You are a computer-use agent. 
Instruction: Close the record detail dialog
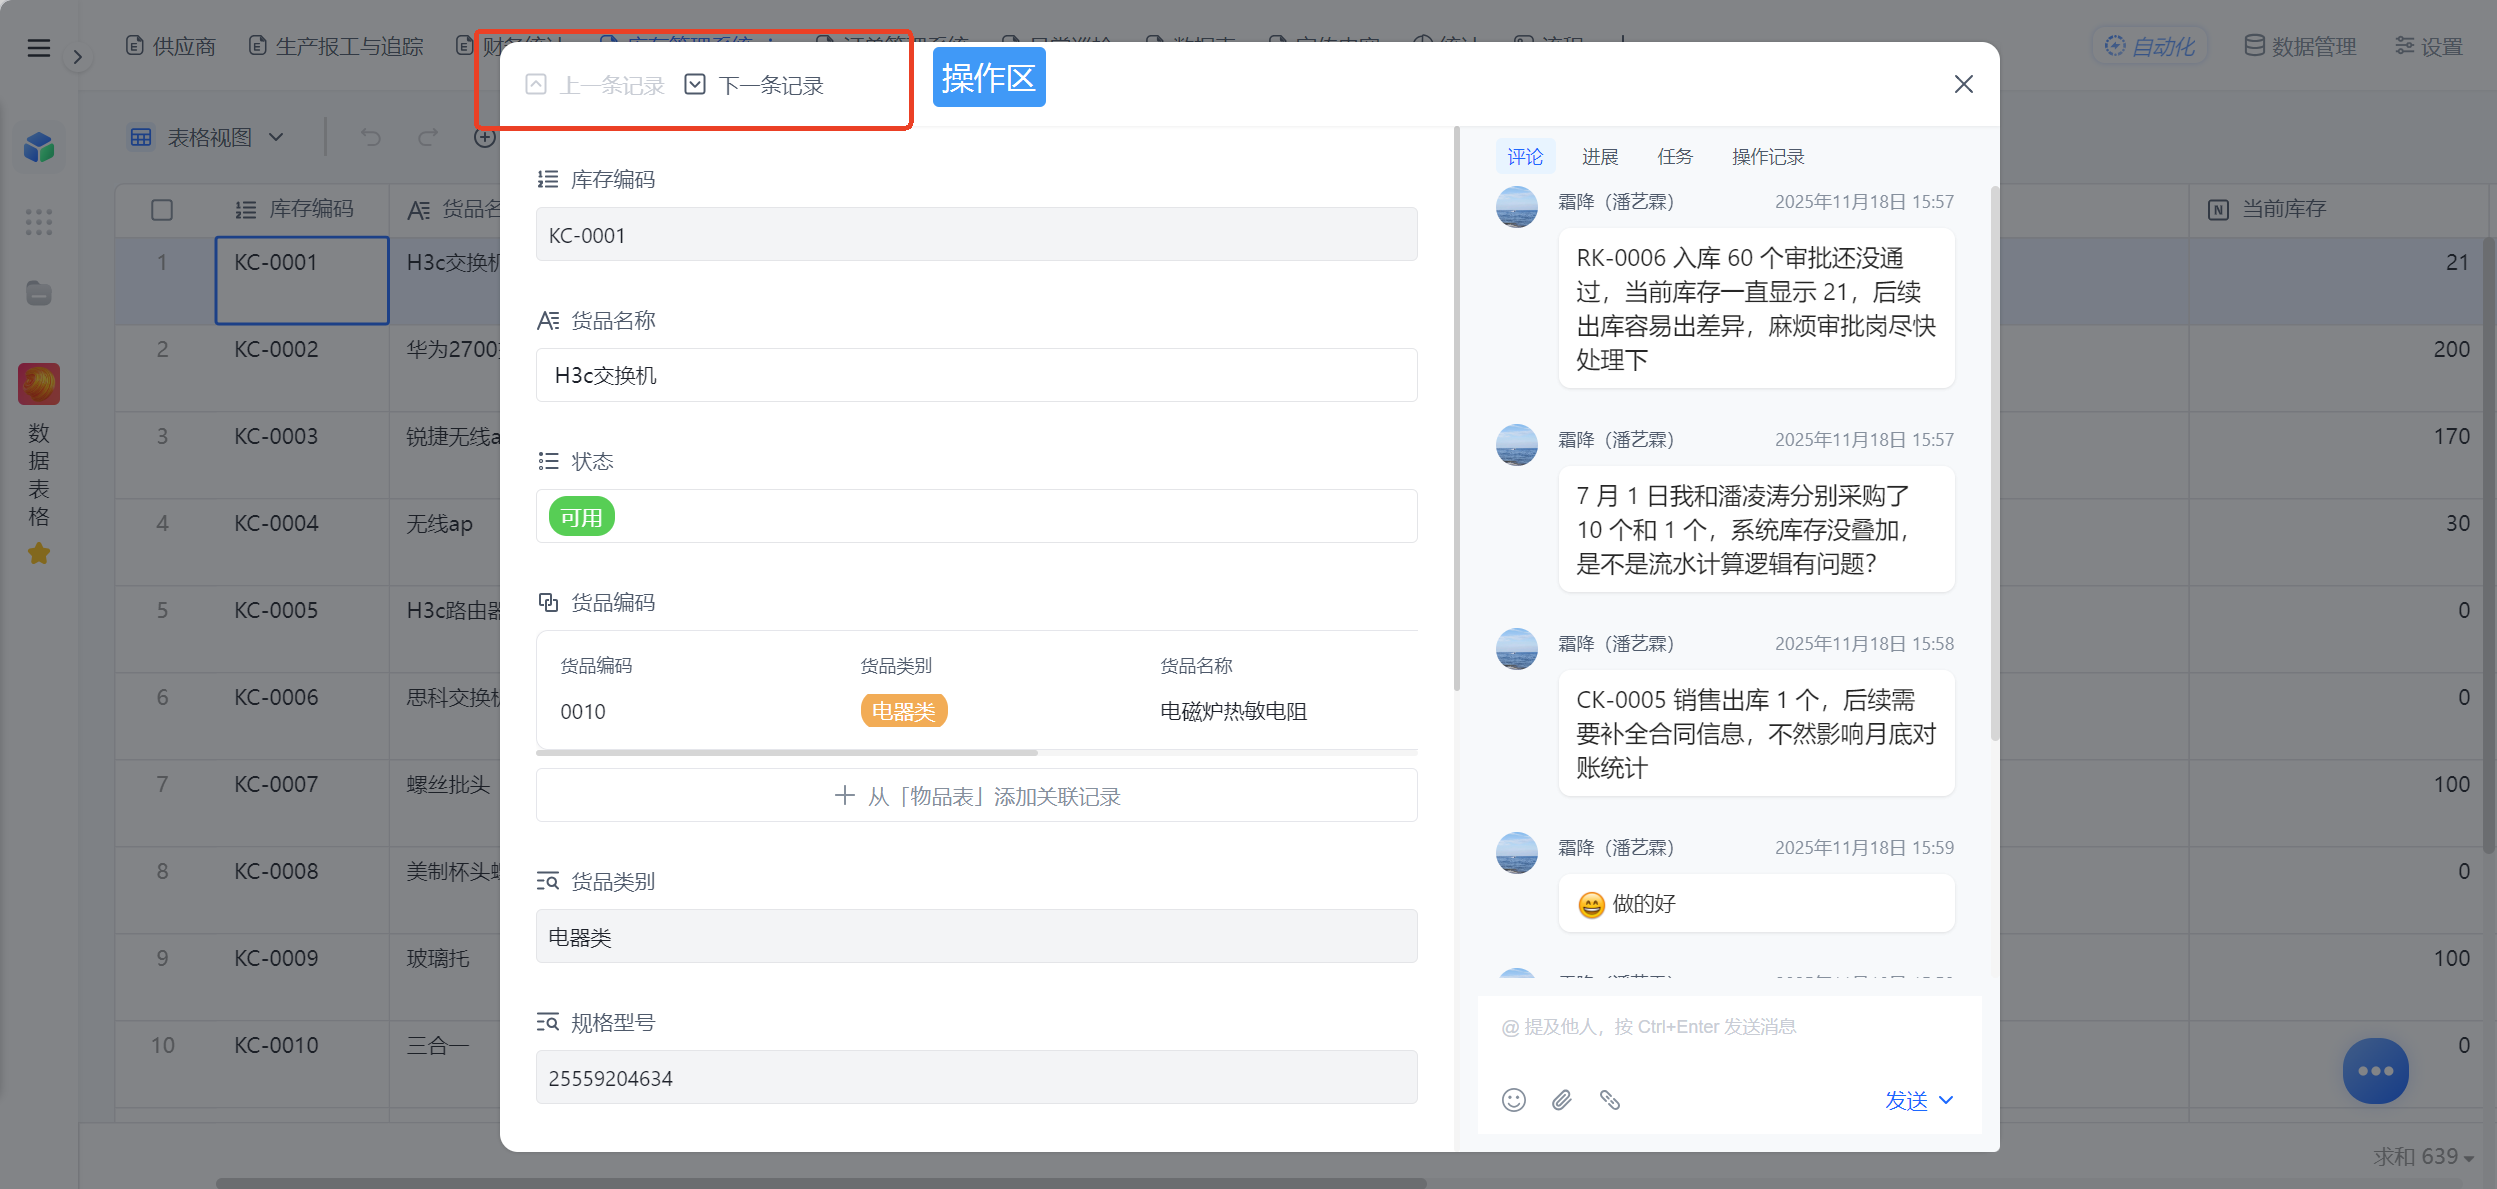pos(1964,84)
